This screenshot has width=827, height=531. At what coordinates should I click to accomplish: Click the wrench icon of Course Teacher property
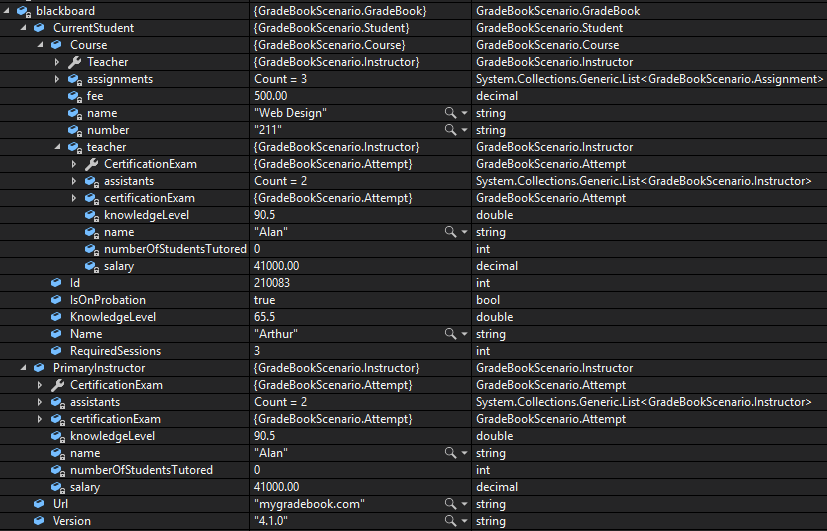click(74, 62)
